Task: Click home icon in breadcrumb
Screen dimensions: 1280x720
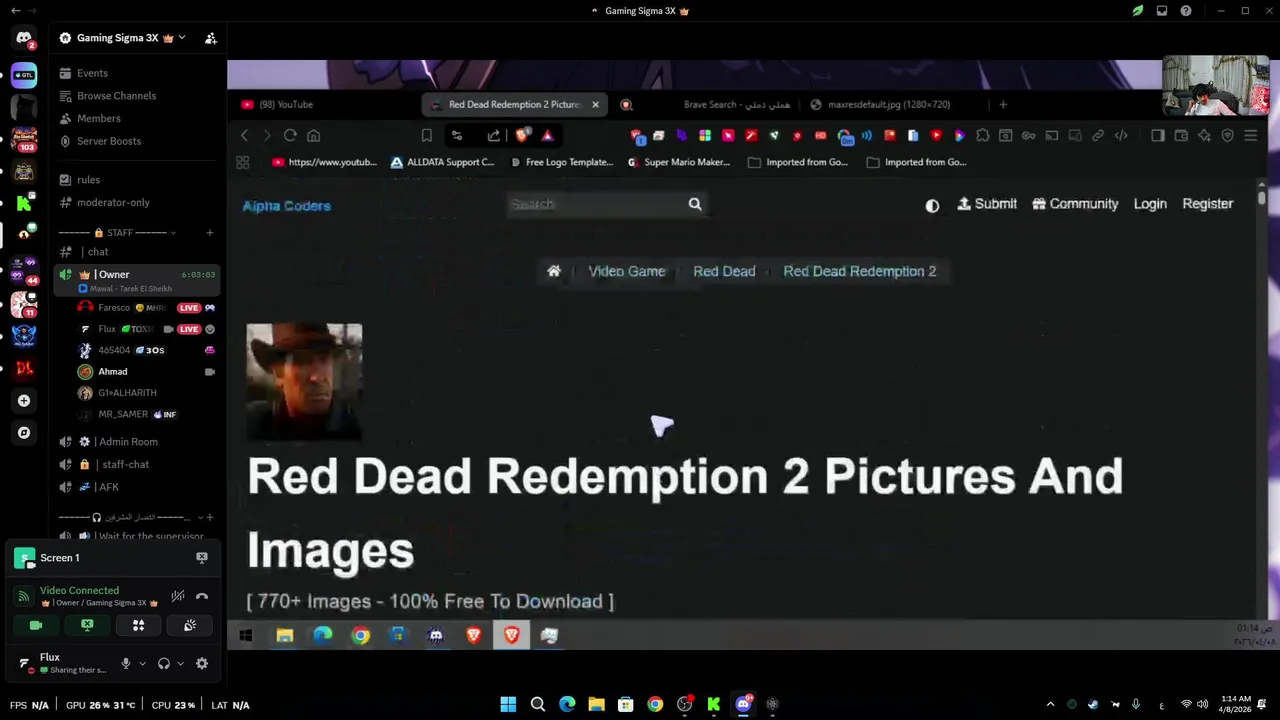Action: (x=554, y=271)
